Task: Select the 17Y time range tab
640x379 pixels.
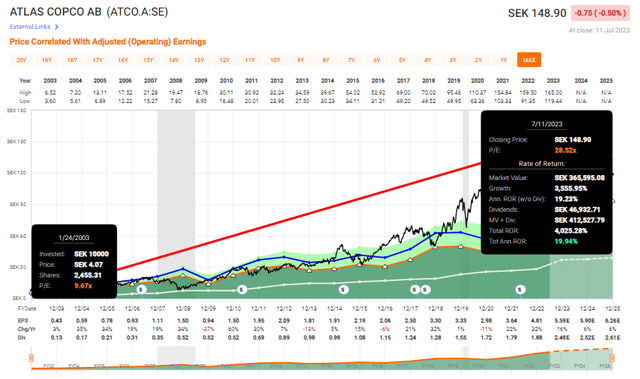Action: pyautogui.click(x=98, y=60)
